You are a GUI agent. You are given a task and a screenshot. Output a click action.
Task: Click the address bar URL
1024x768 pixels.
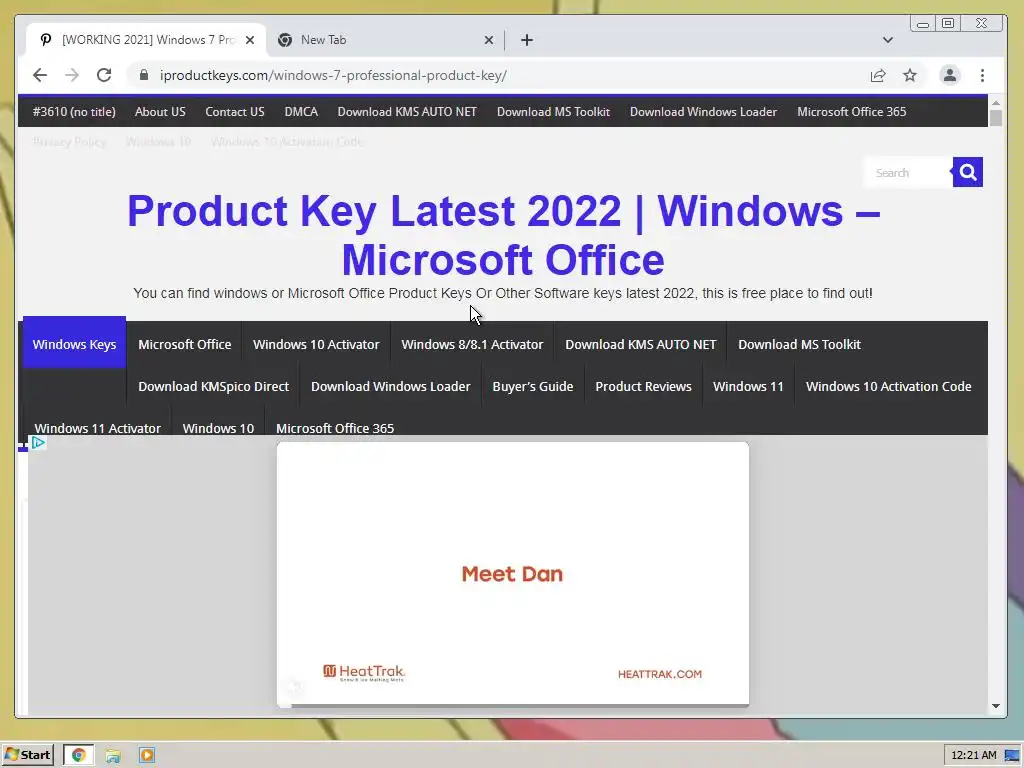coord(333,75)
